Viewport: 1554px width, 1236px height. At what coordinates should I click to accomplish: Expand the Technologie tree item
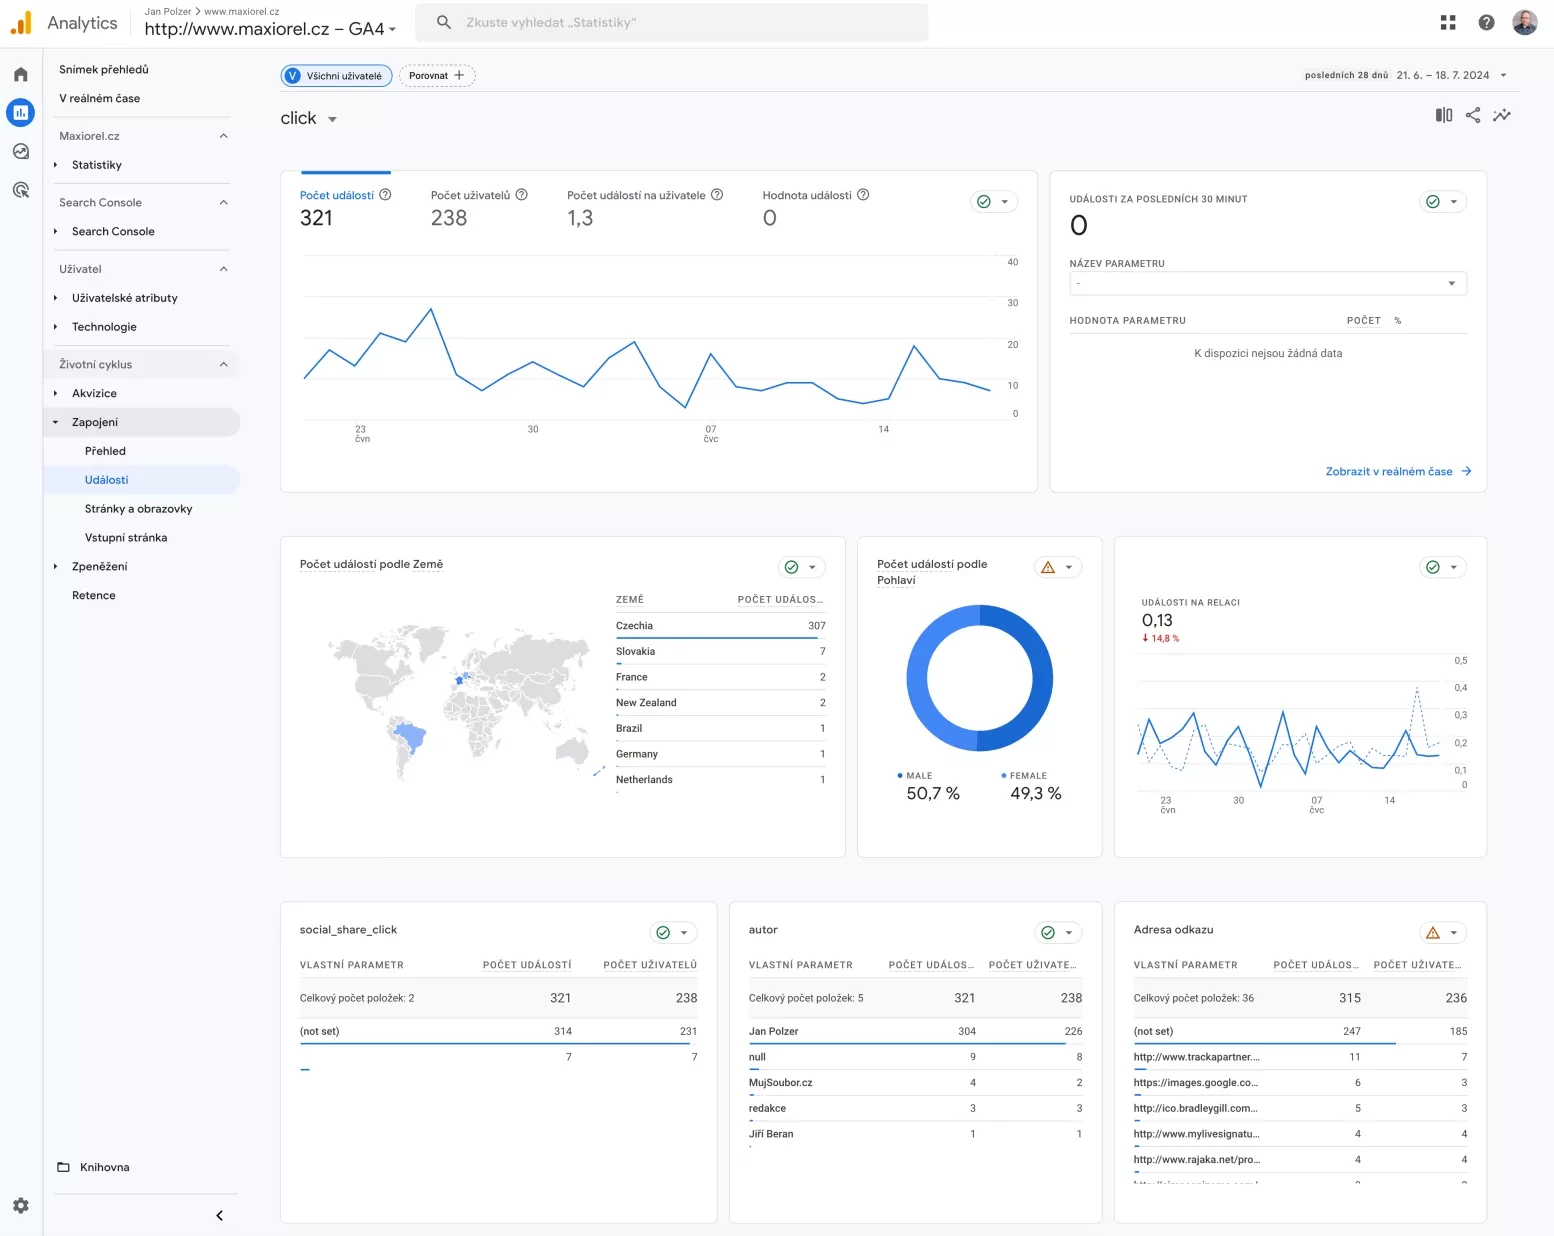tap(56, 327)
